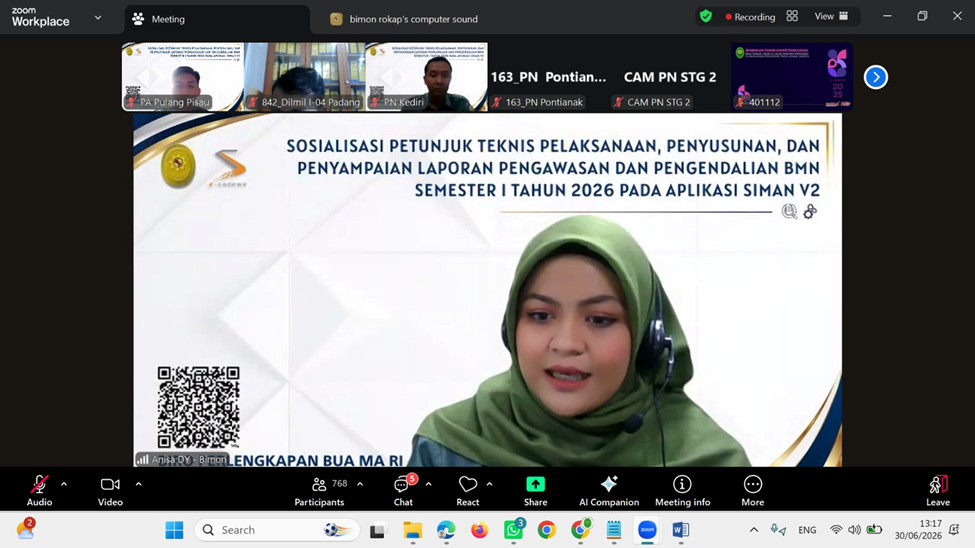Open the Zoom Workplace dropdown chevron
Screen dimensions: 975x548
tap(98, 17)
